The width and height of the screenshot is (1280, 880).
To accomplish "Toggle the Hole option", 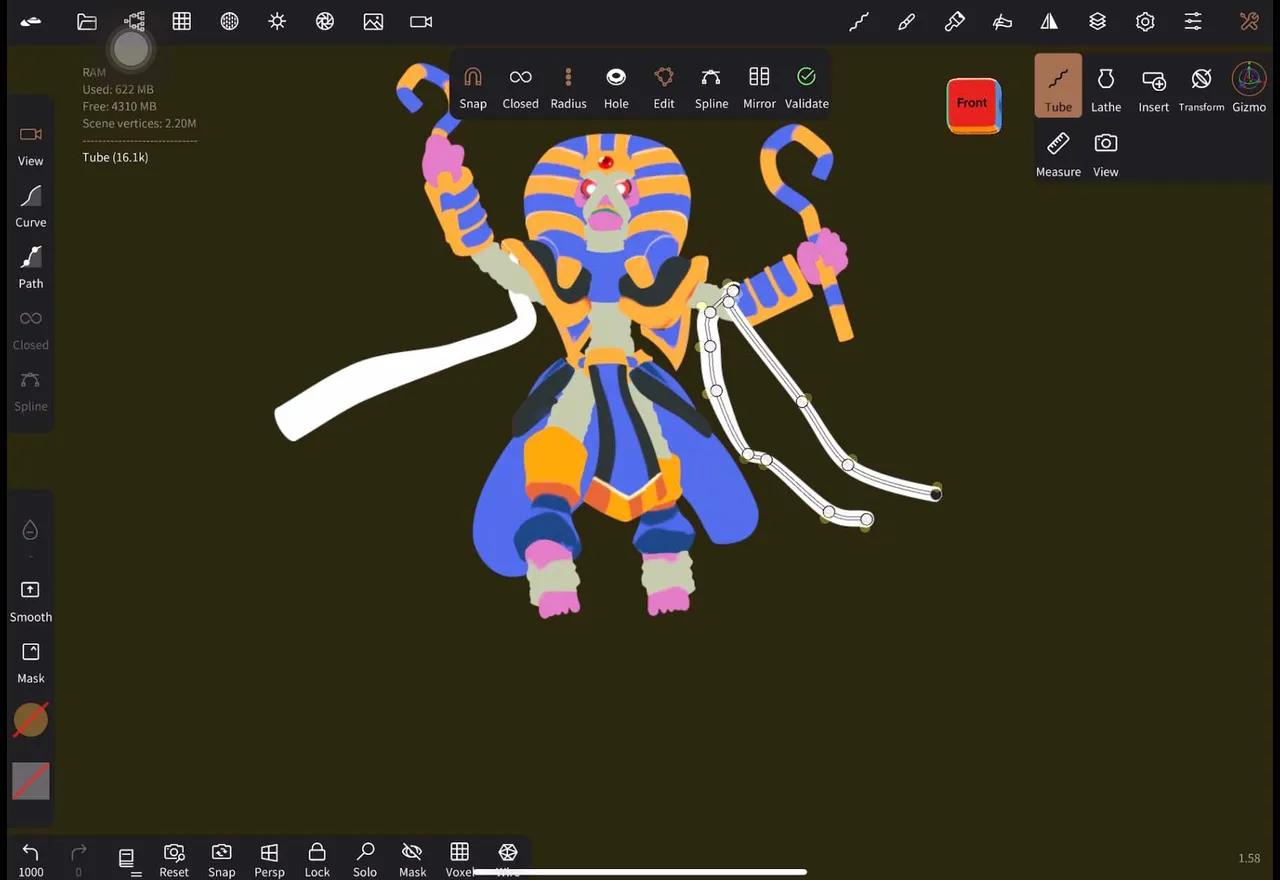I will pos(616,87).
